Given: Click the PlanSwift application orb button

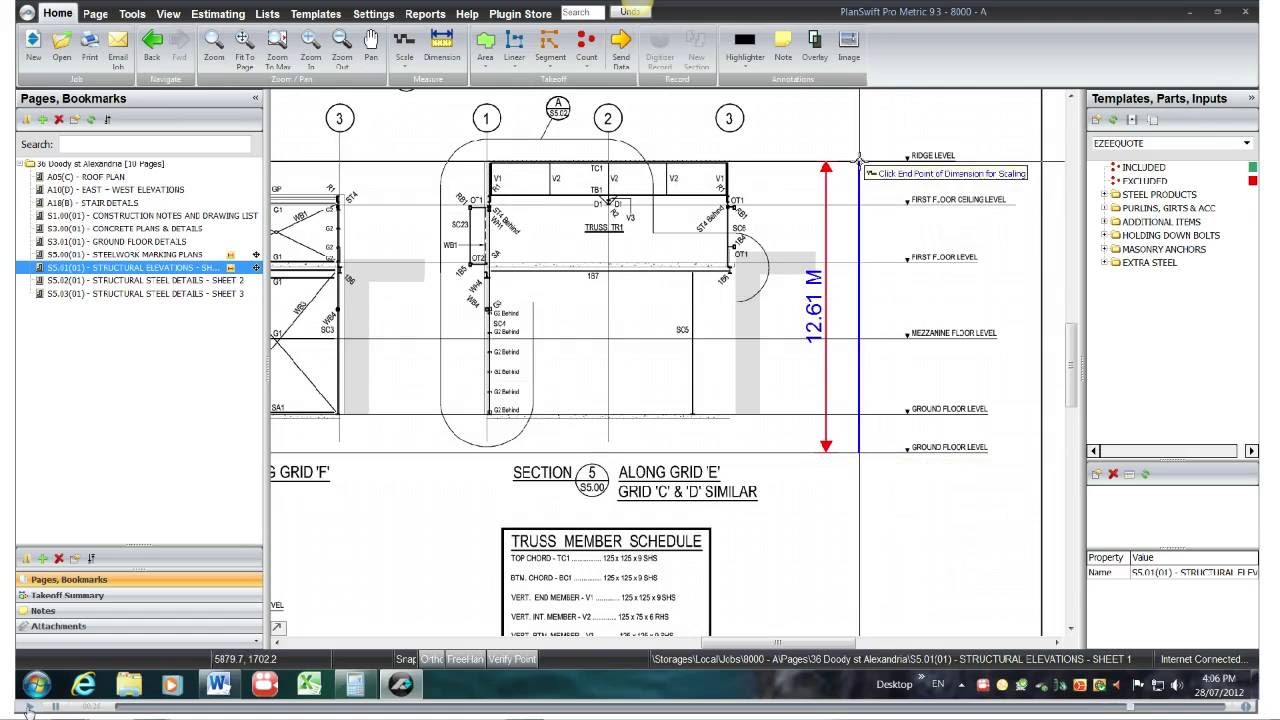Looking at the screenshot, I should (x=27, y=12).
